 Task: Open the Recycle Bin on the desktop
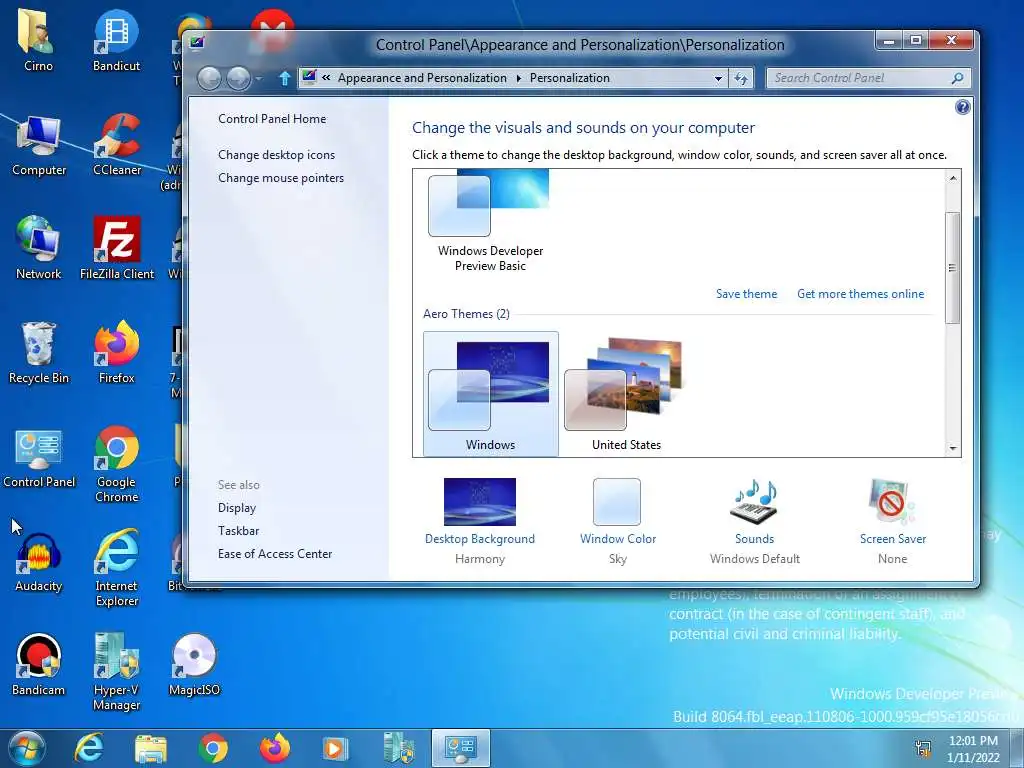click(x=39, y=353)
